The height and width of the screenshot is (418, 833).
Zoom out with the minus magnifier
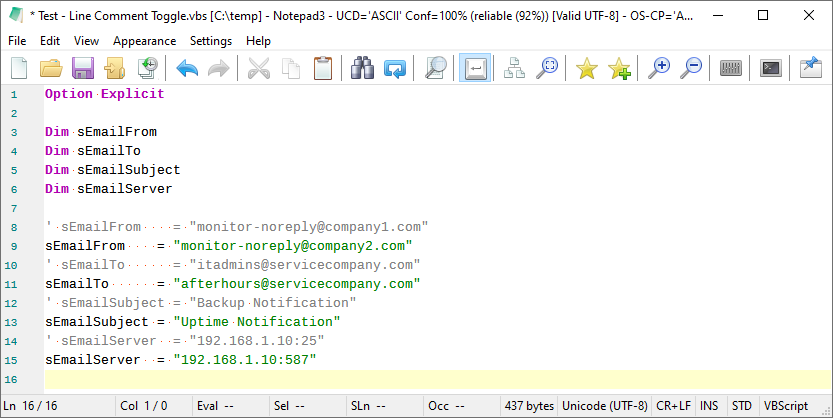point(691,69)
